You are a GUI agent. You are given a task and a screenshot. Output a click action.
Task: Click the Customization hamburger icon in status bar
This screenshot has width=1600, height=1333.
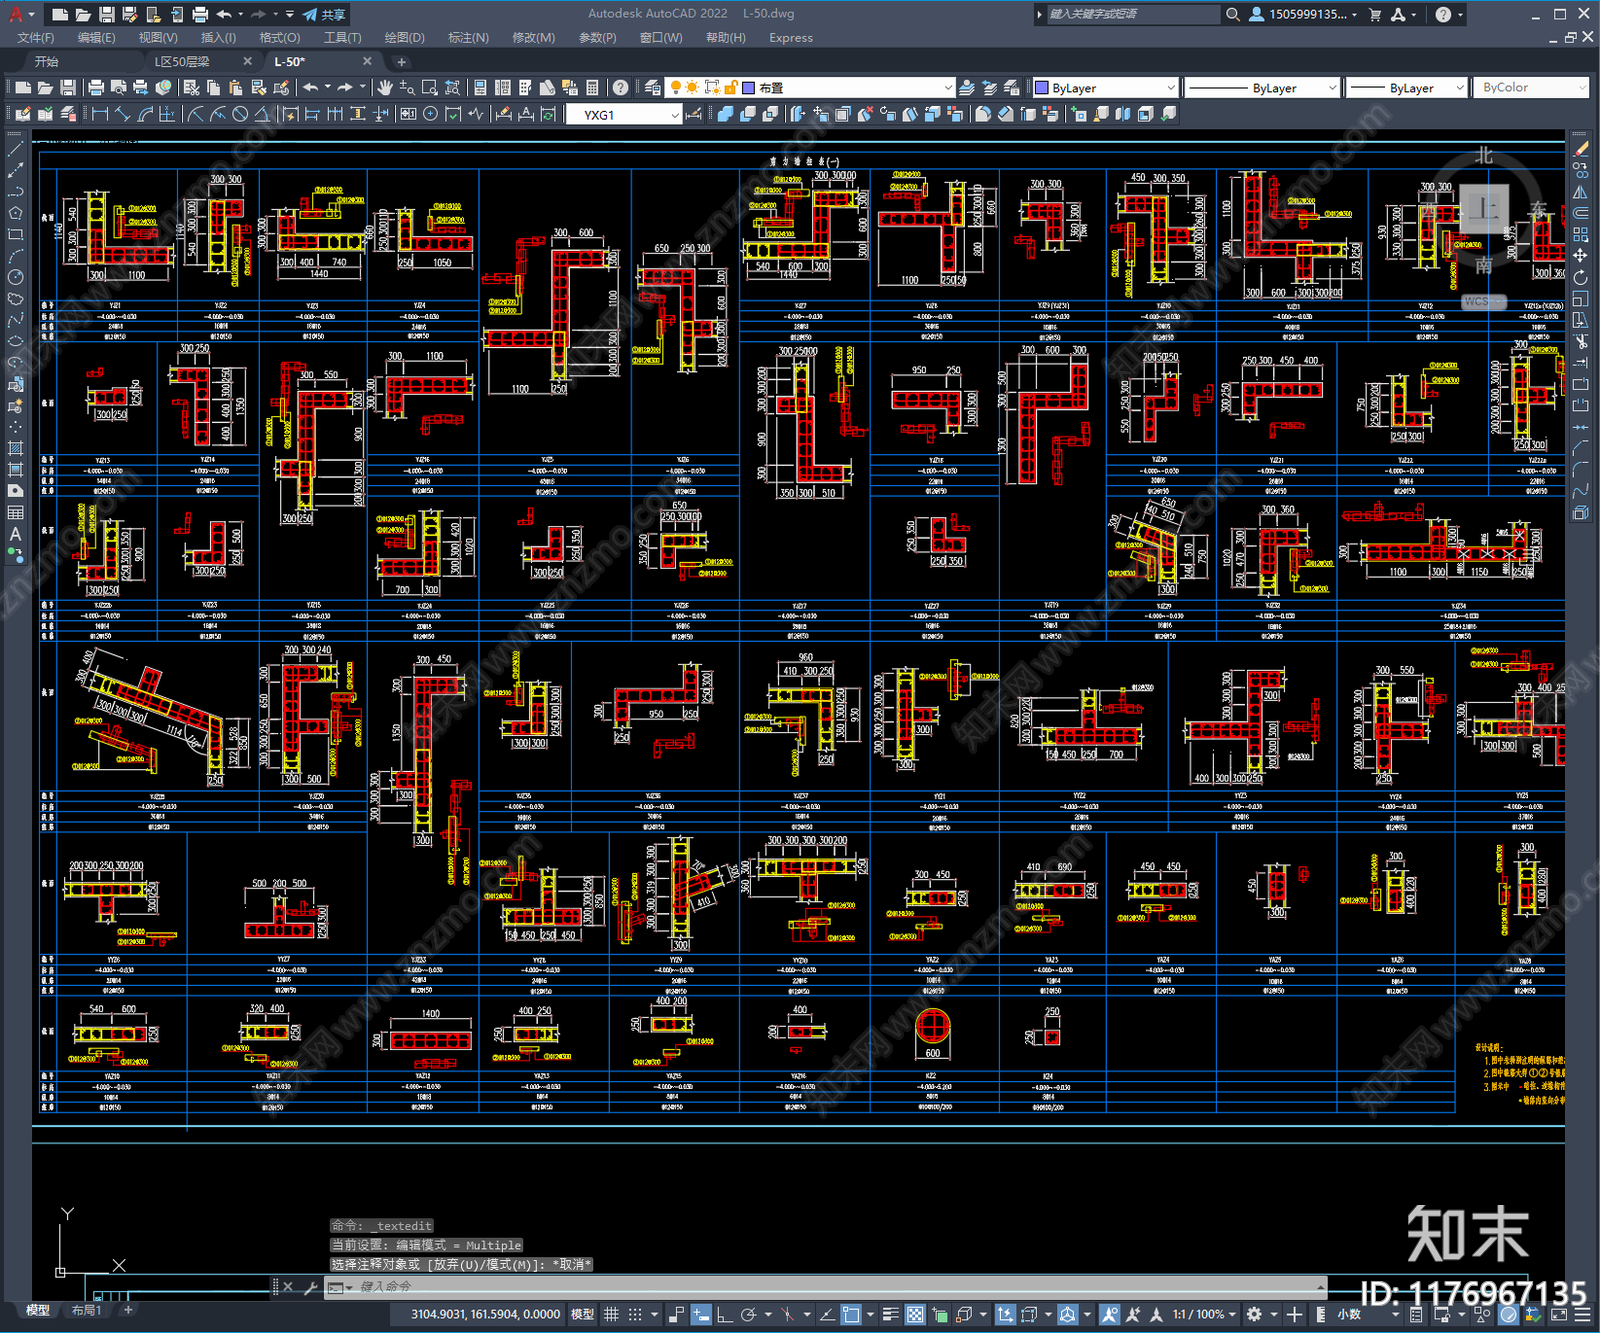[x=1583, y=1314]
